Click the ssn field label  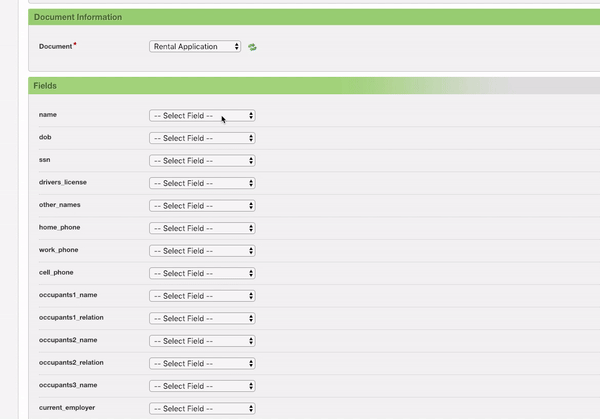pos(44,160)
